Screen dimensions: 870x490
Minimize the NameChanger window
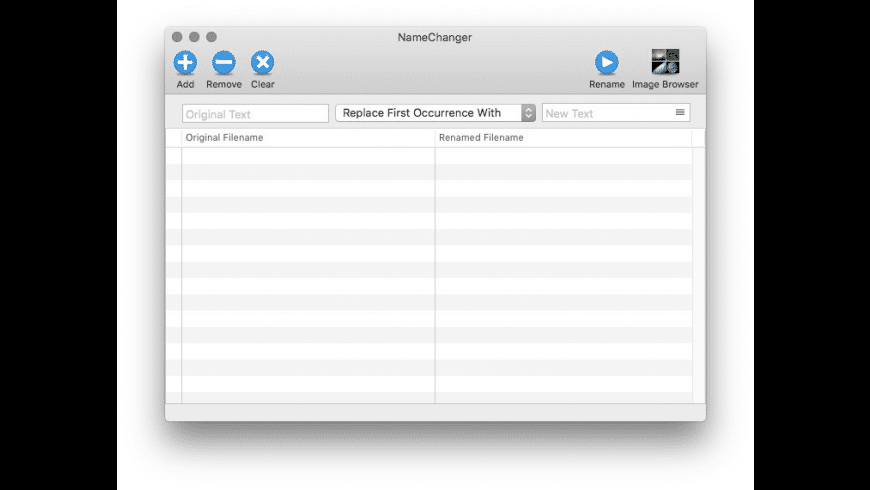tap(194, 37)
